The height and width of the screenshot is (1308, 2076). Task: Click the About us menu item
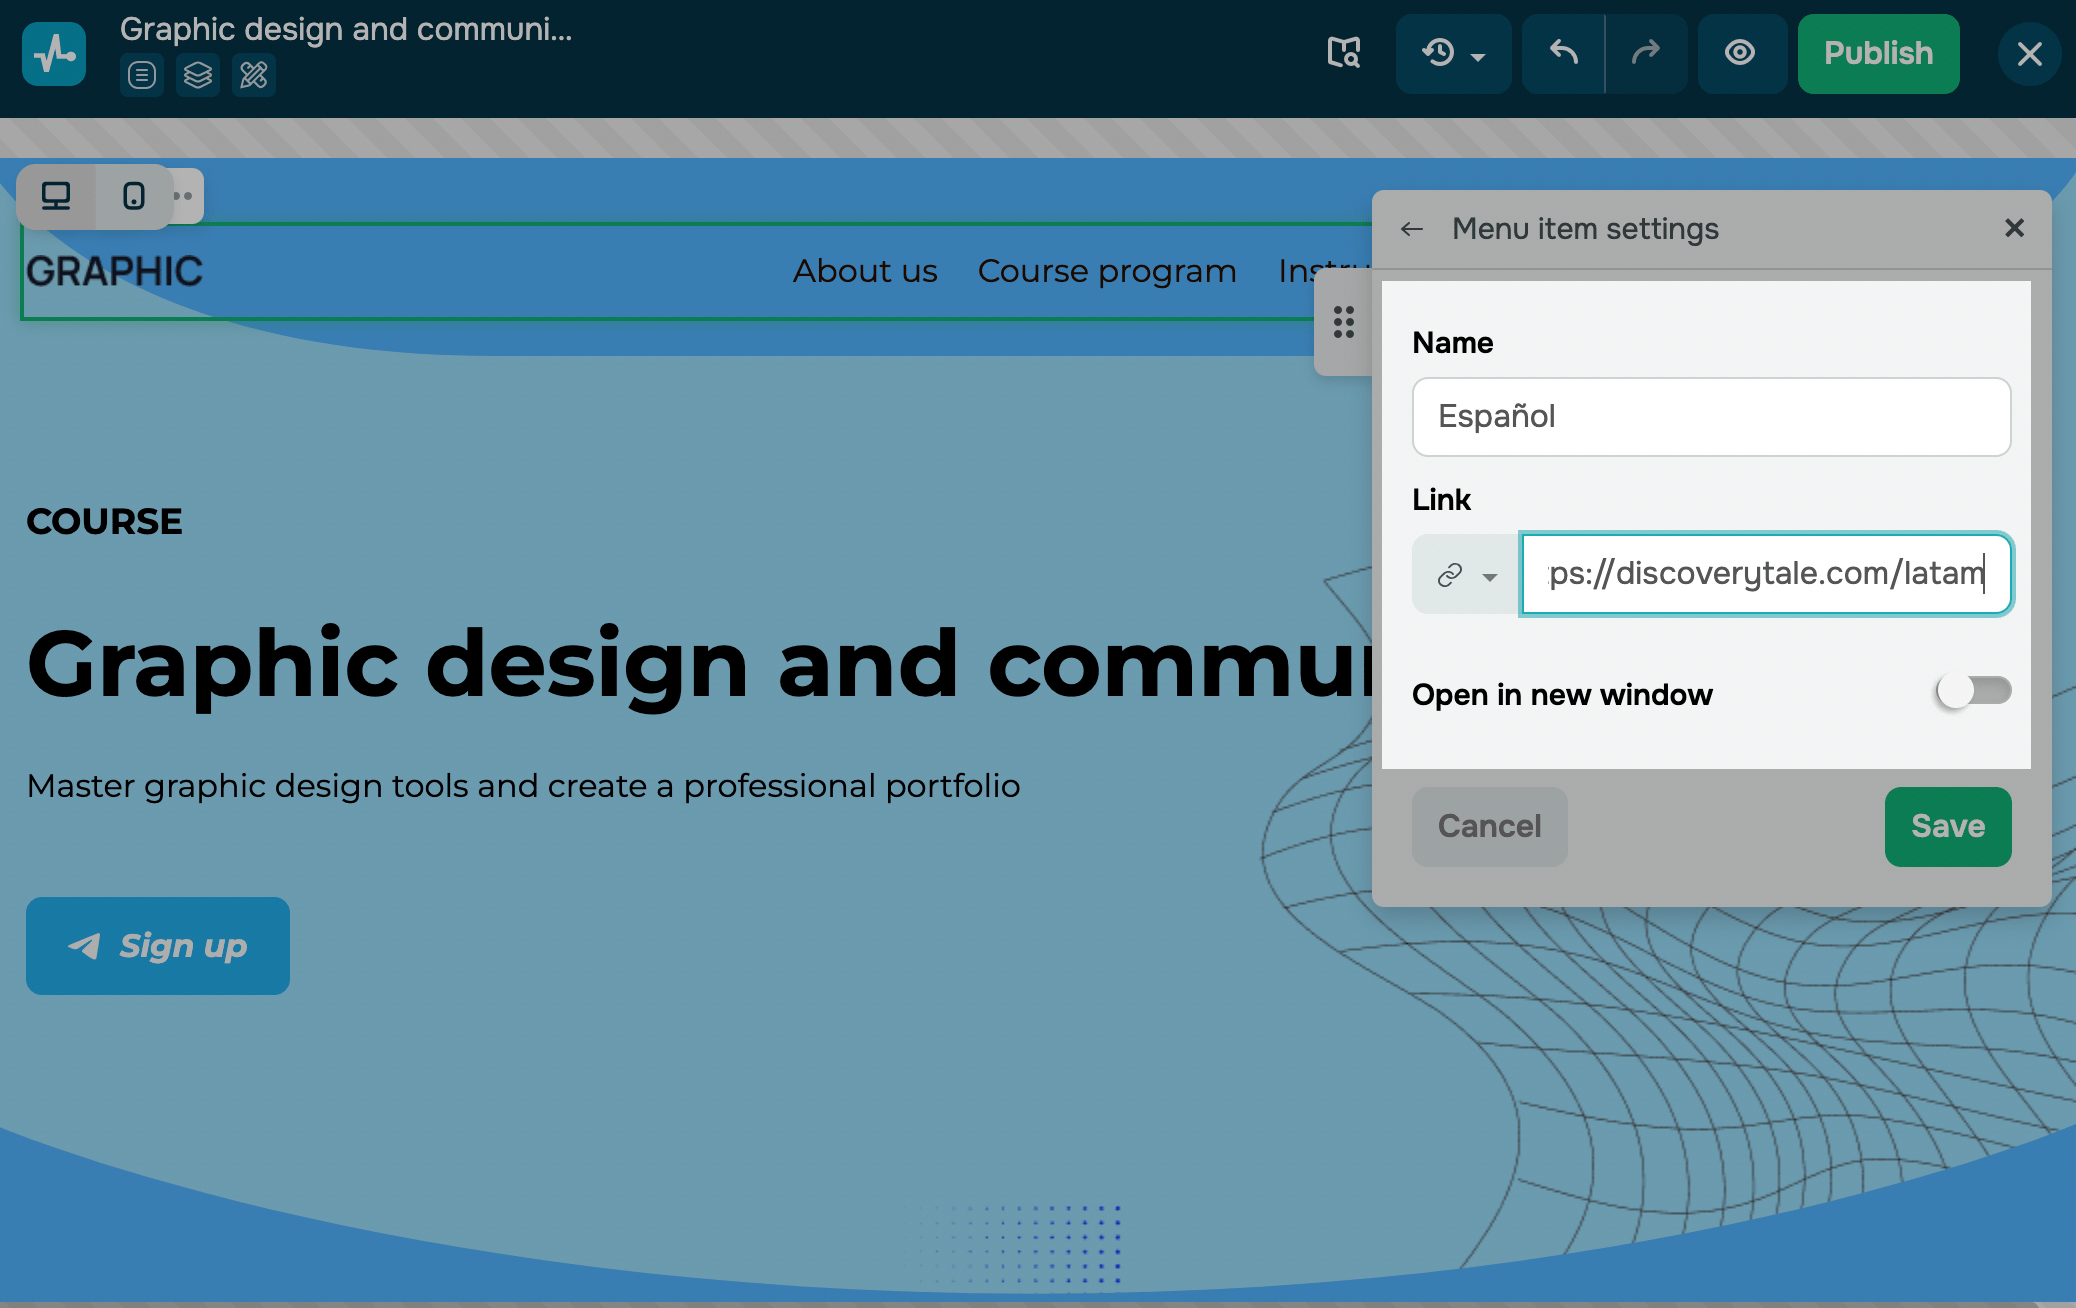click(x=865, y=271)
